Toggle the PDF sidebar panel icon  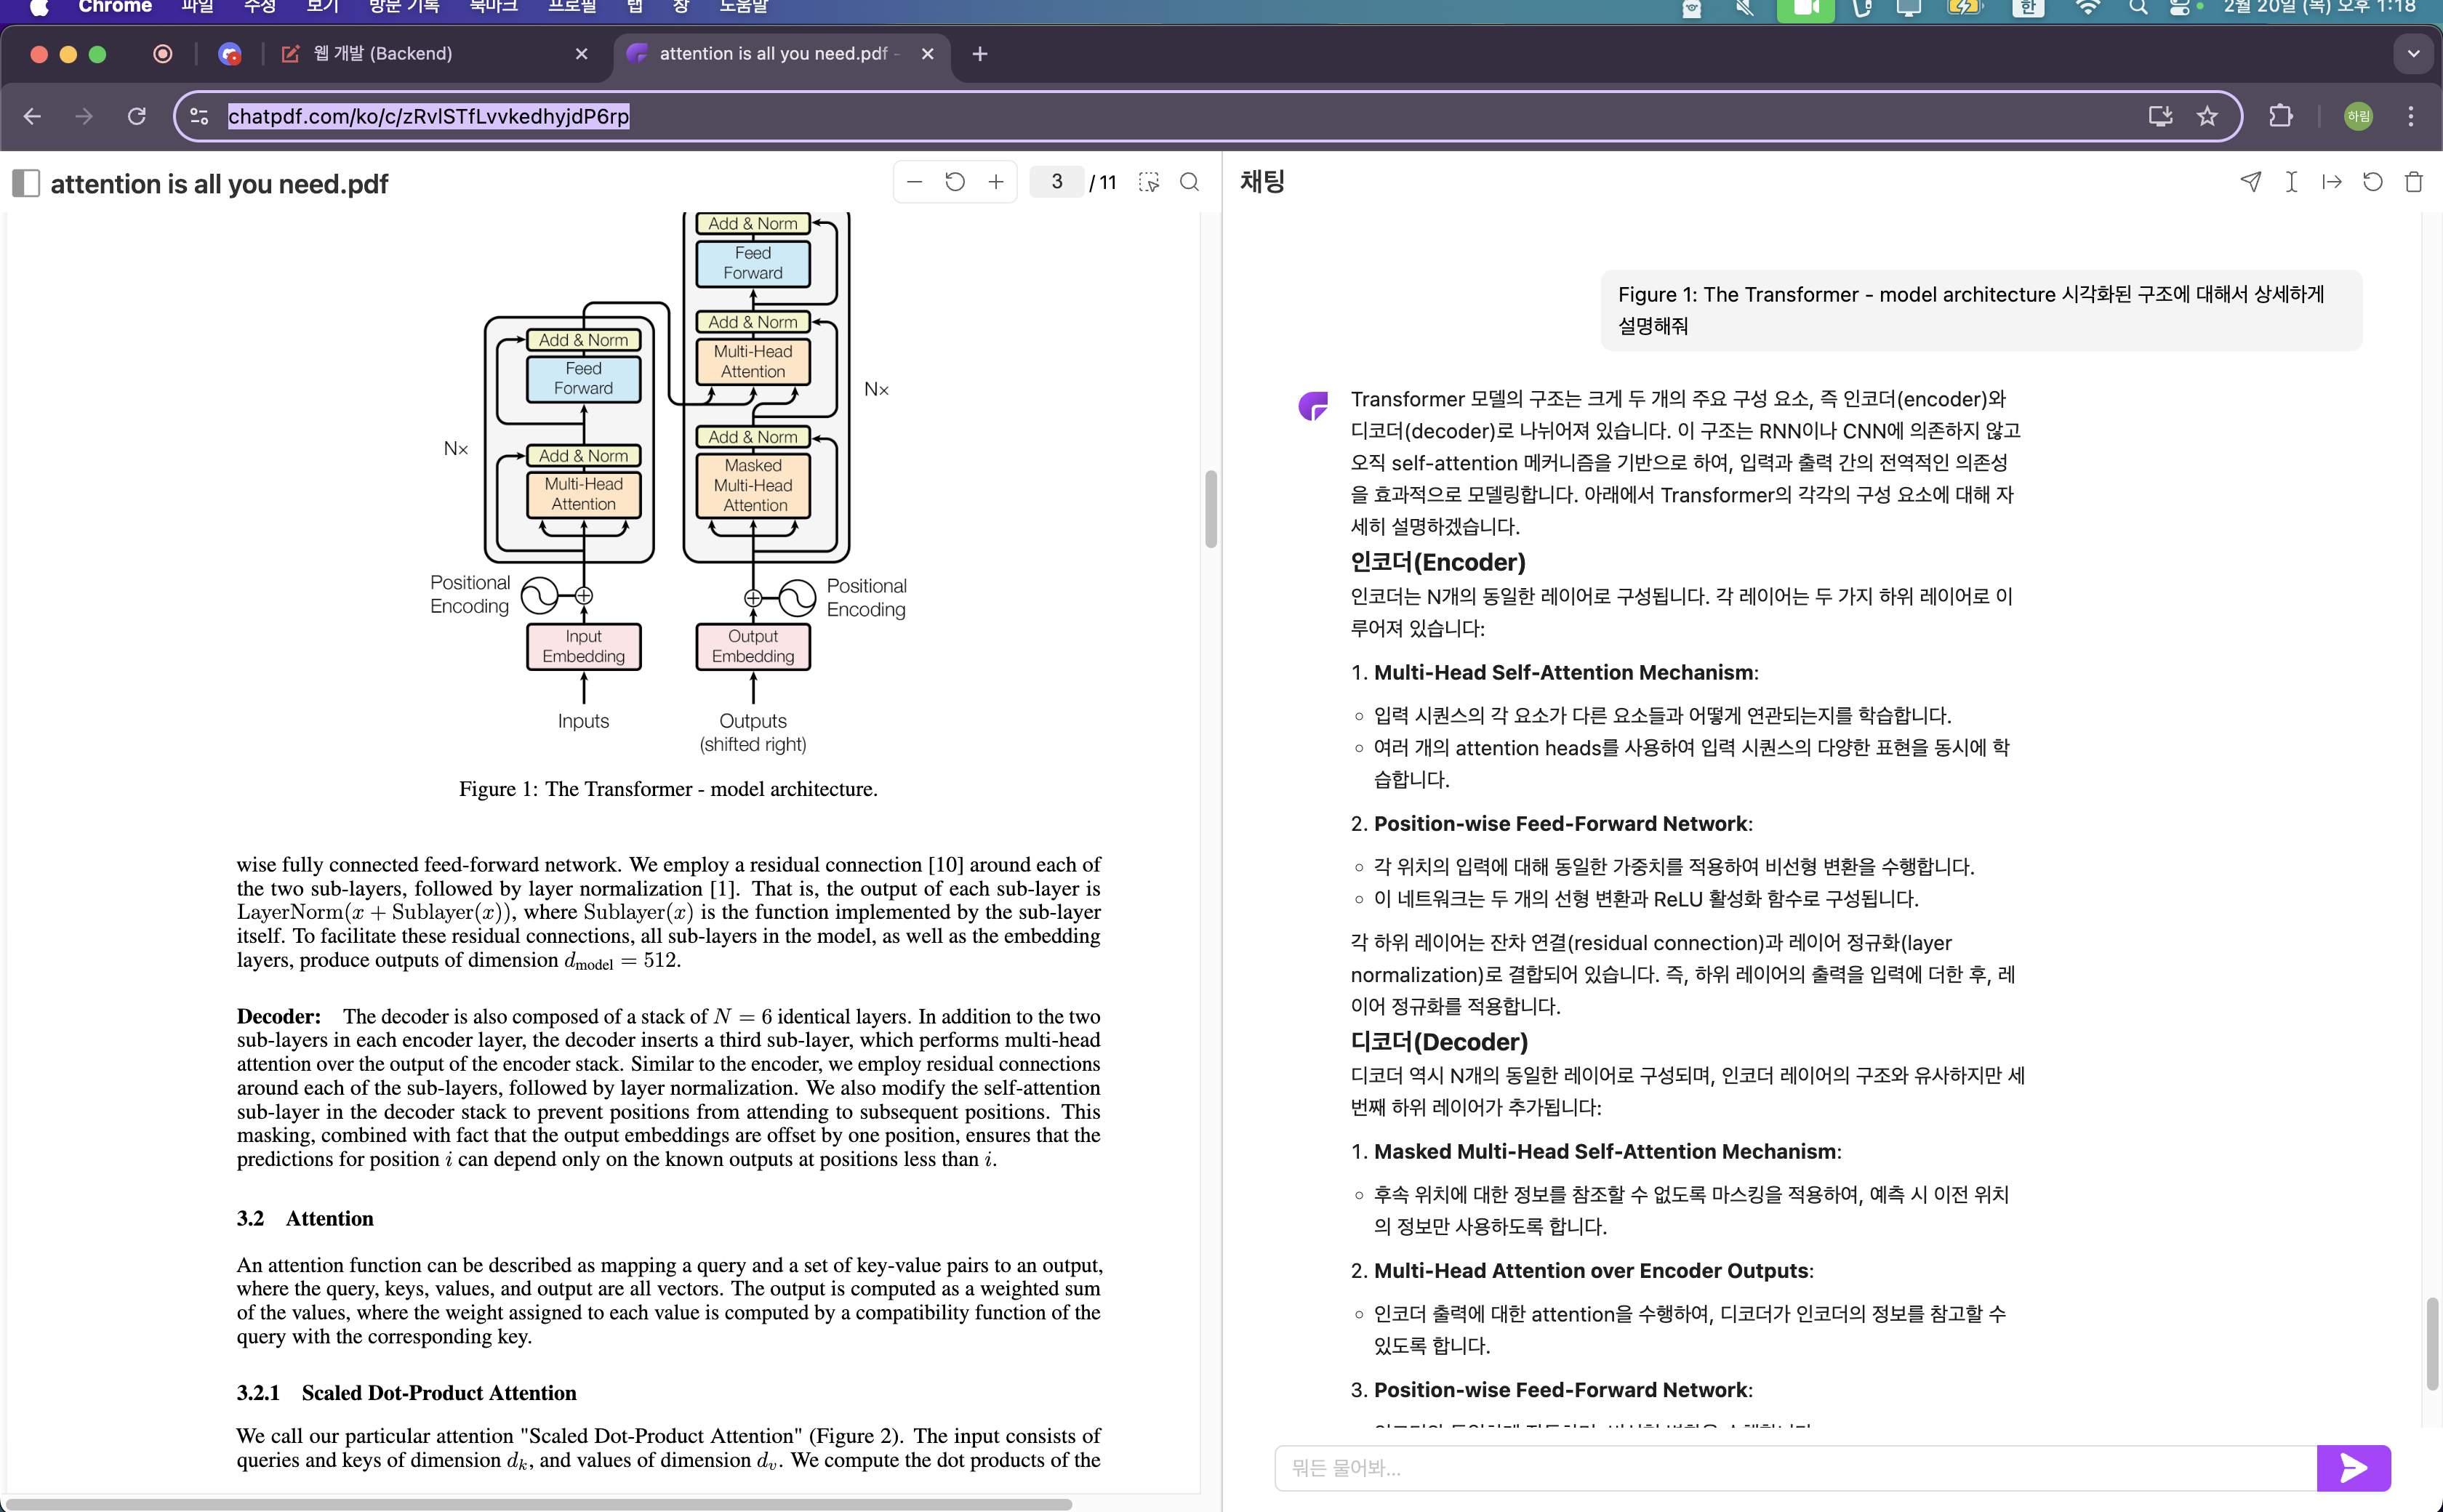click(x=26, y=183)
